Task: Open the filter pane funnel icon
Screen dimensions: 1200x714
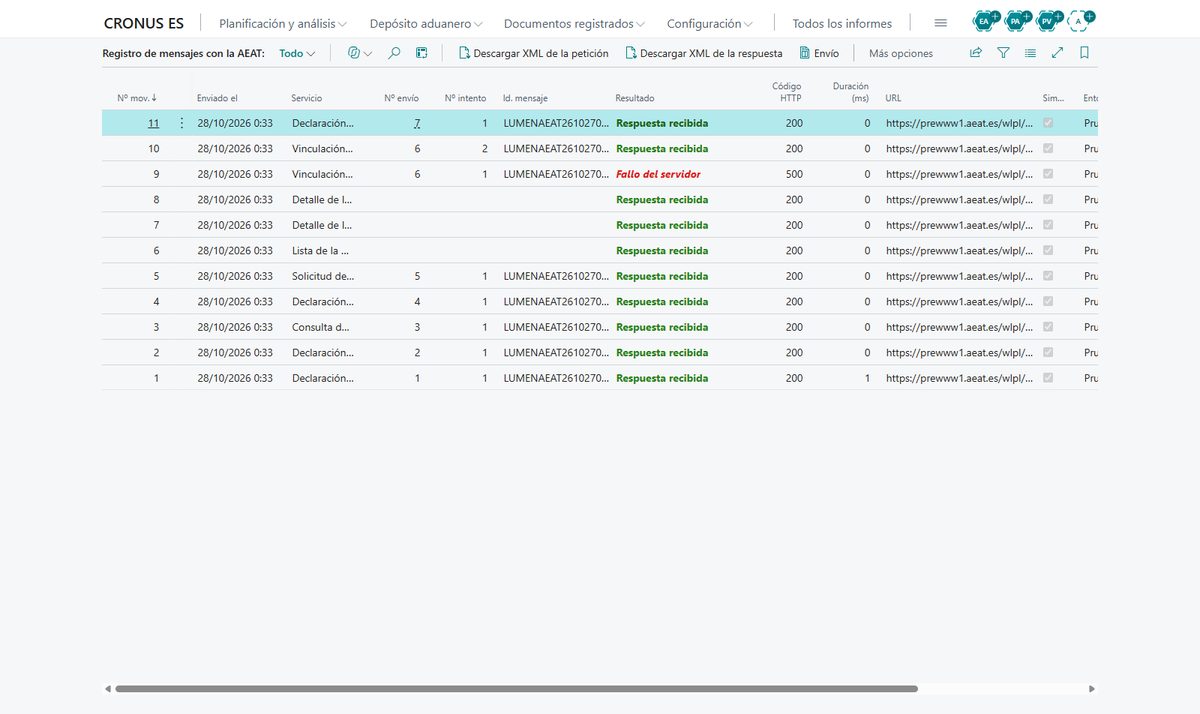Action: click(x=1003, y=53)
